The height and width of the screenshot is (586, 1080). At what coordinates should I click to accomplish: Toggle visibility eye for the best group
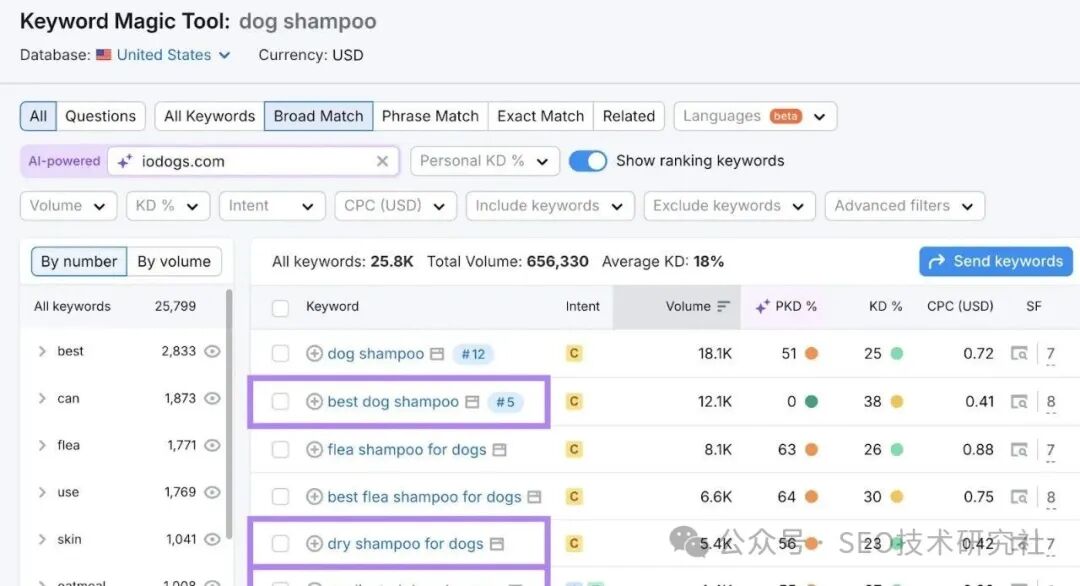[x=212, y=352]
